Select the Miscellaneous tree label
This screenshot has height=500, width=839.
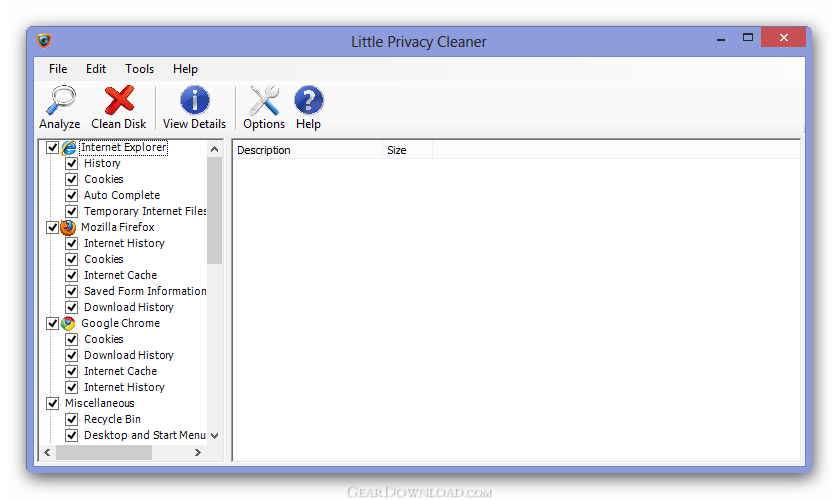pyautogui.click(x=100, y=403)
